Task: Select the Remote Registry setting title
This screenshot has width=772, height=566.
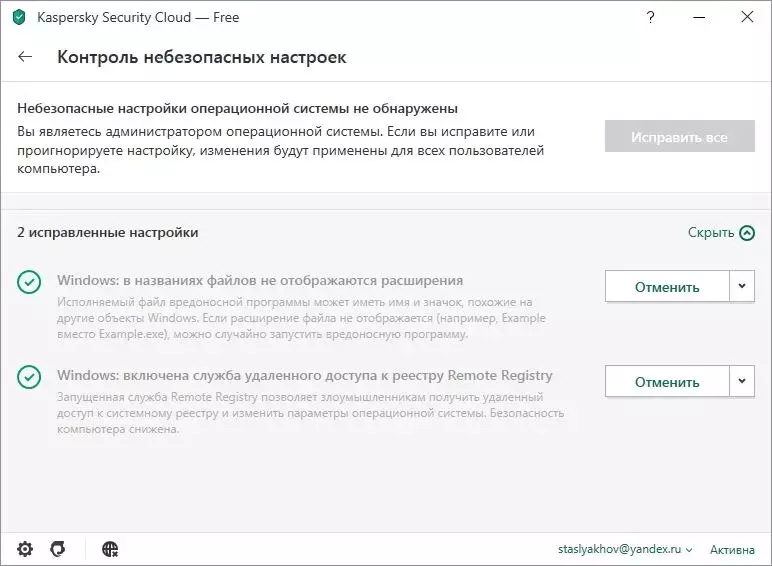Action: tap(305, 376)
